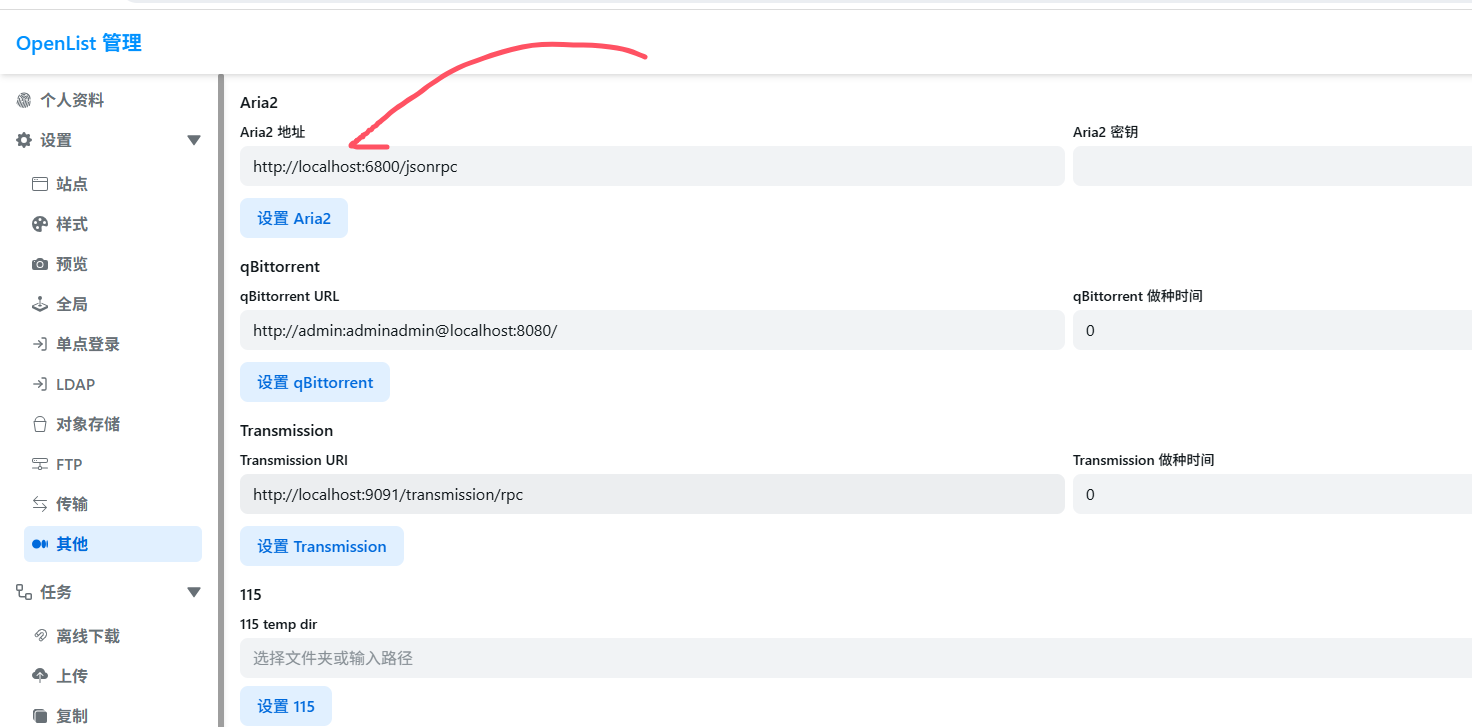1472x727 pixels.
Task: Collapse the 设置 section arrow
Action: click(194, 141)
